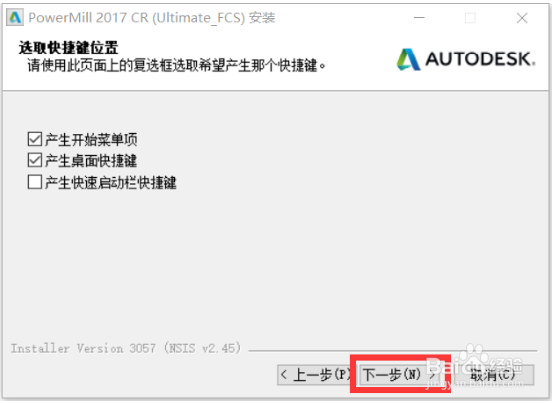Click the 产生桌面快捷键 label text
Viewport: 555px width, 403px height.
[91, 161]
